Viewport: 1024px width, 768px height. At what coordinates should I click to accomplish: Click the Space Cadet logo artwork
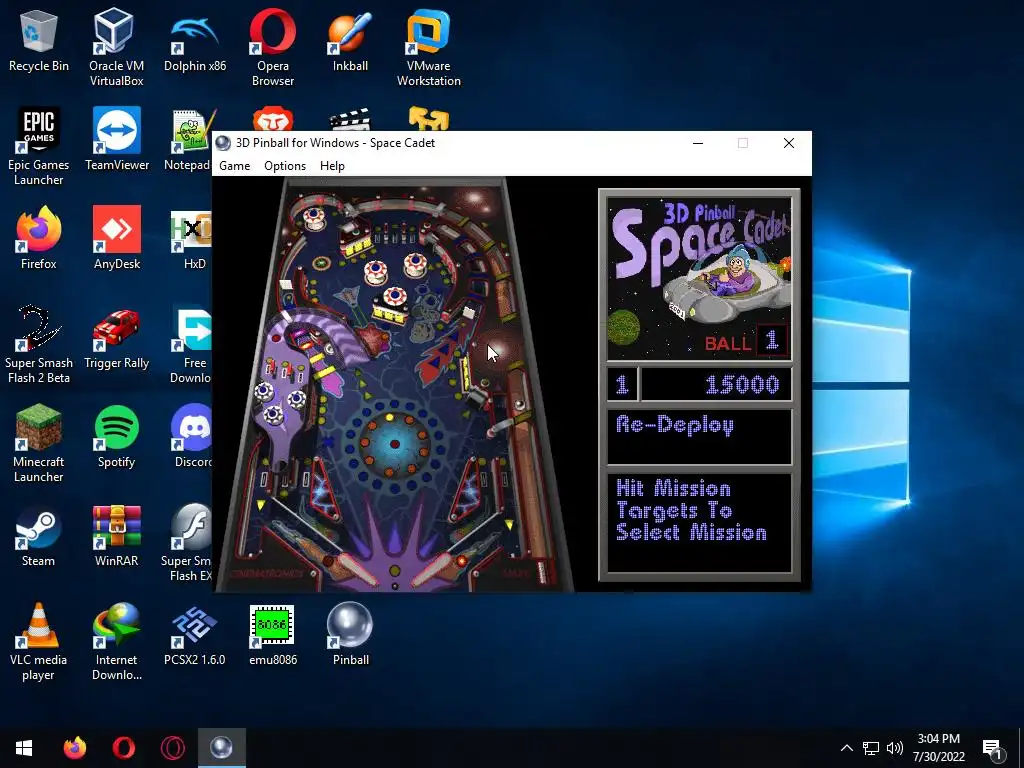pyautogui.click(x=699, y=278)
